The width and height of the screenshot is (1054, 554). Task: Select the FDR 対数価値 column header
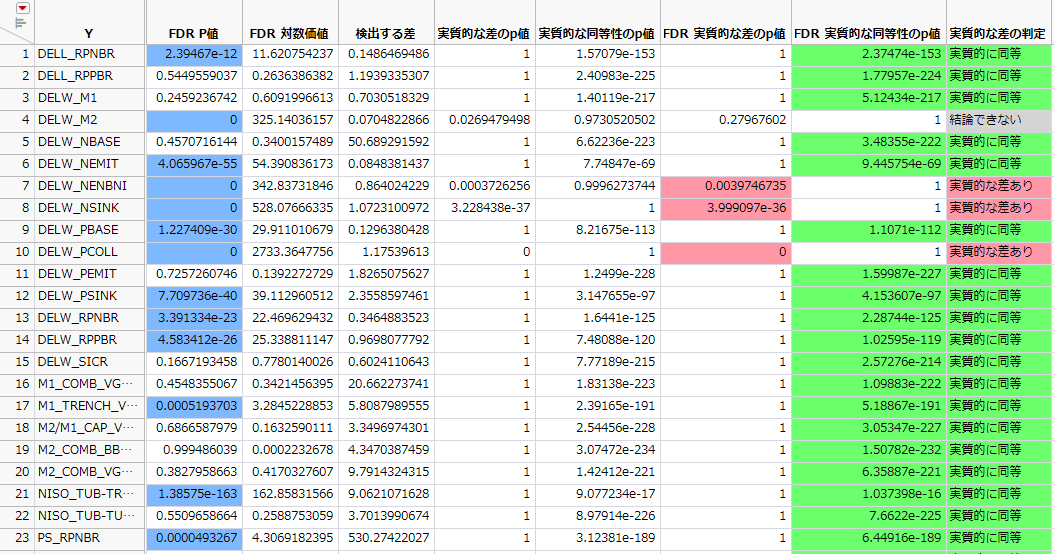[x=290, y=34]
